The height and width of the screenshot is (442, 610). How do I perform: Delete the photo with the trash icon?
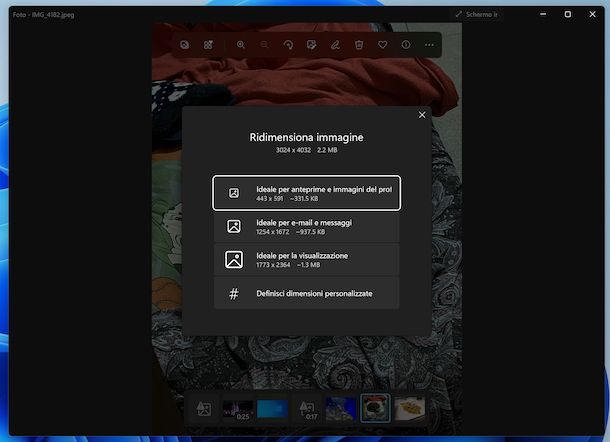[x=359, y=45]
